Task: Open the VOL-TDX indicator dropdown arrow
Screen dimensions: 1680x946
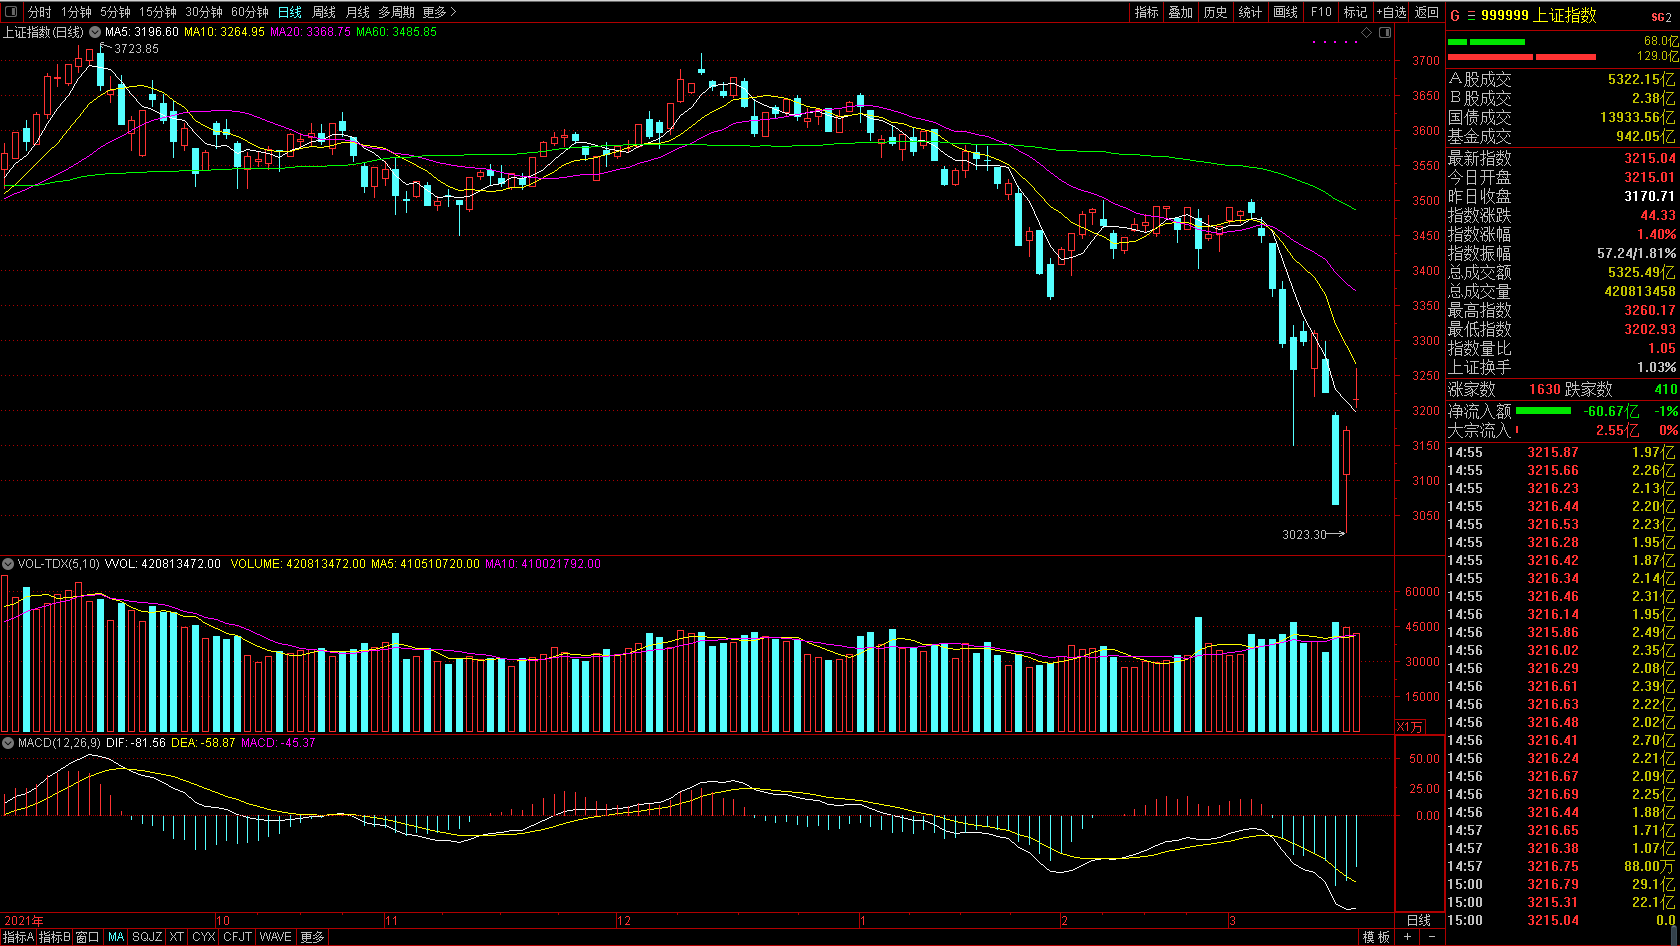Action: pos(8,564)
